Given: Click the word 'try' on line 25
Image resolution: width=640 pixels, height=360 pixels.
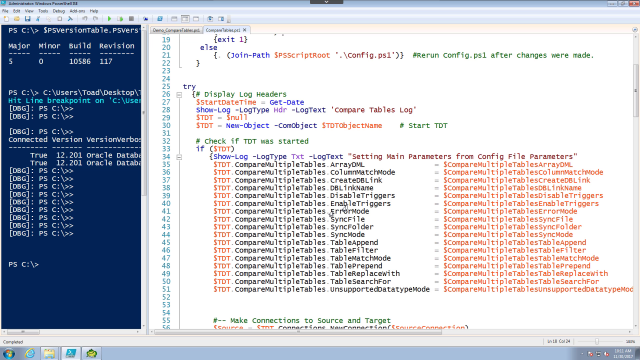Looking at the screenshot, I should coord(189,87).
